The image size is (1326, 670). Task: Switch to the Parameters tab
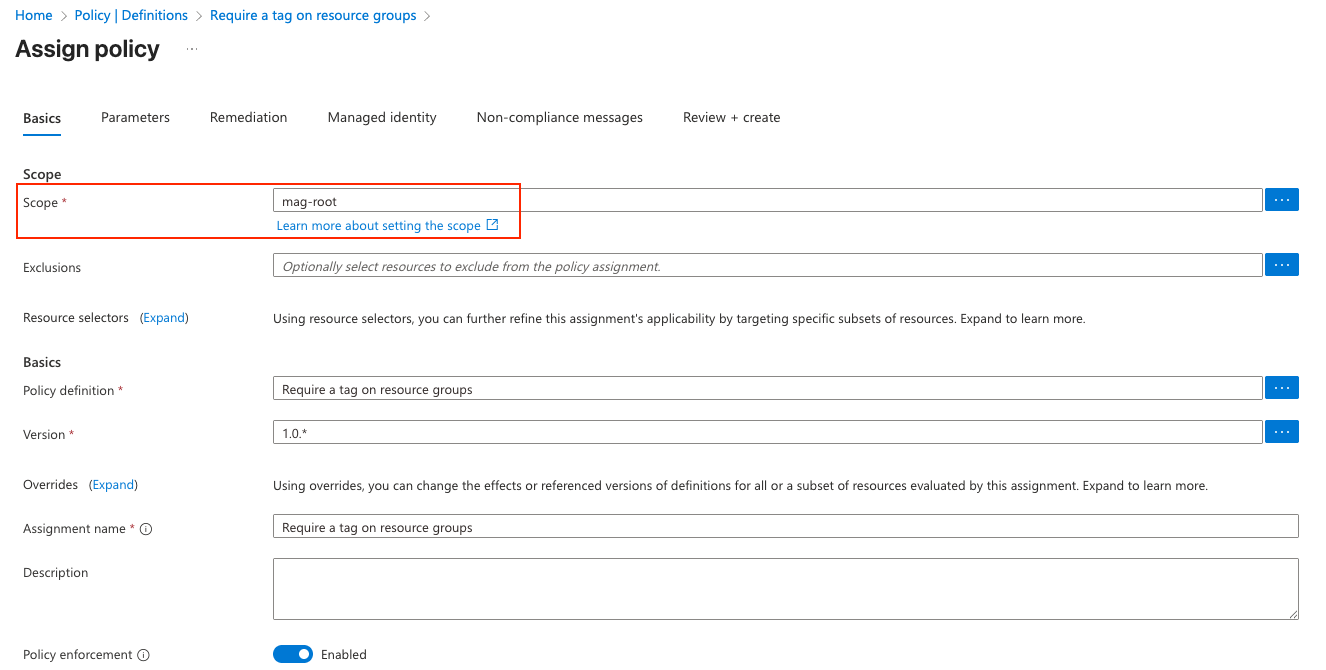[x=135, y=117]
